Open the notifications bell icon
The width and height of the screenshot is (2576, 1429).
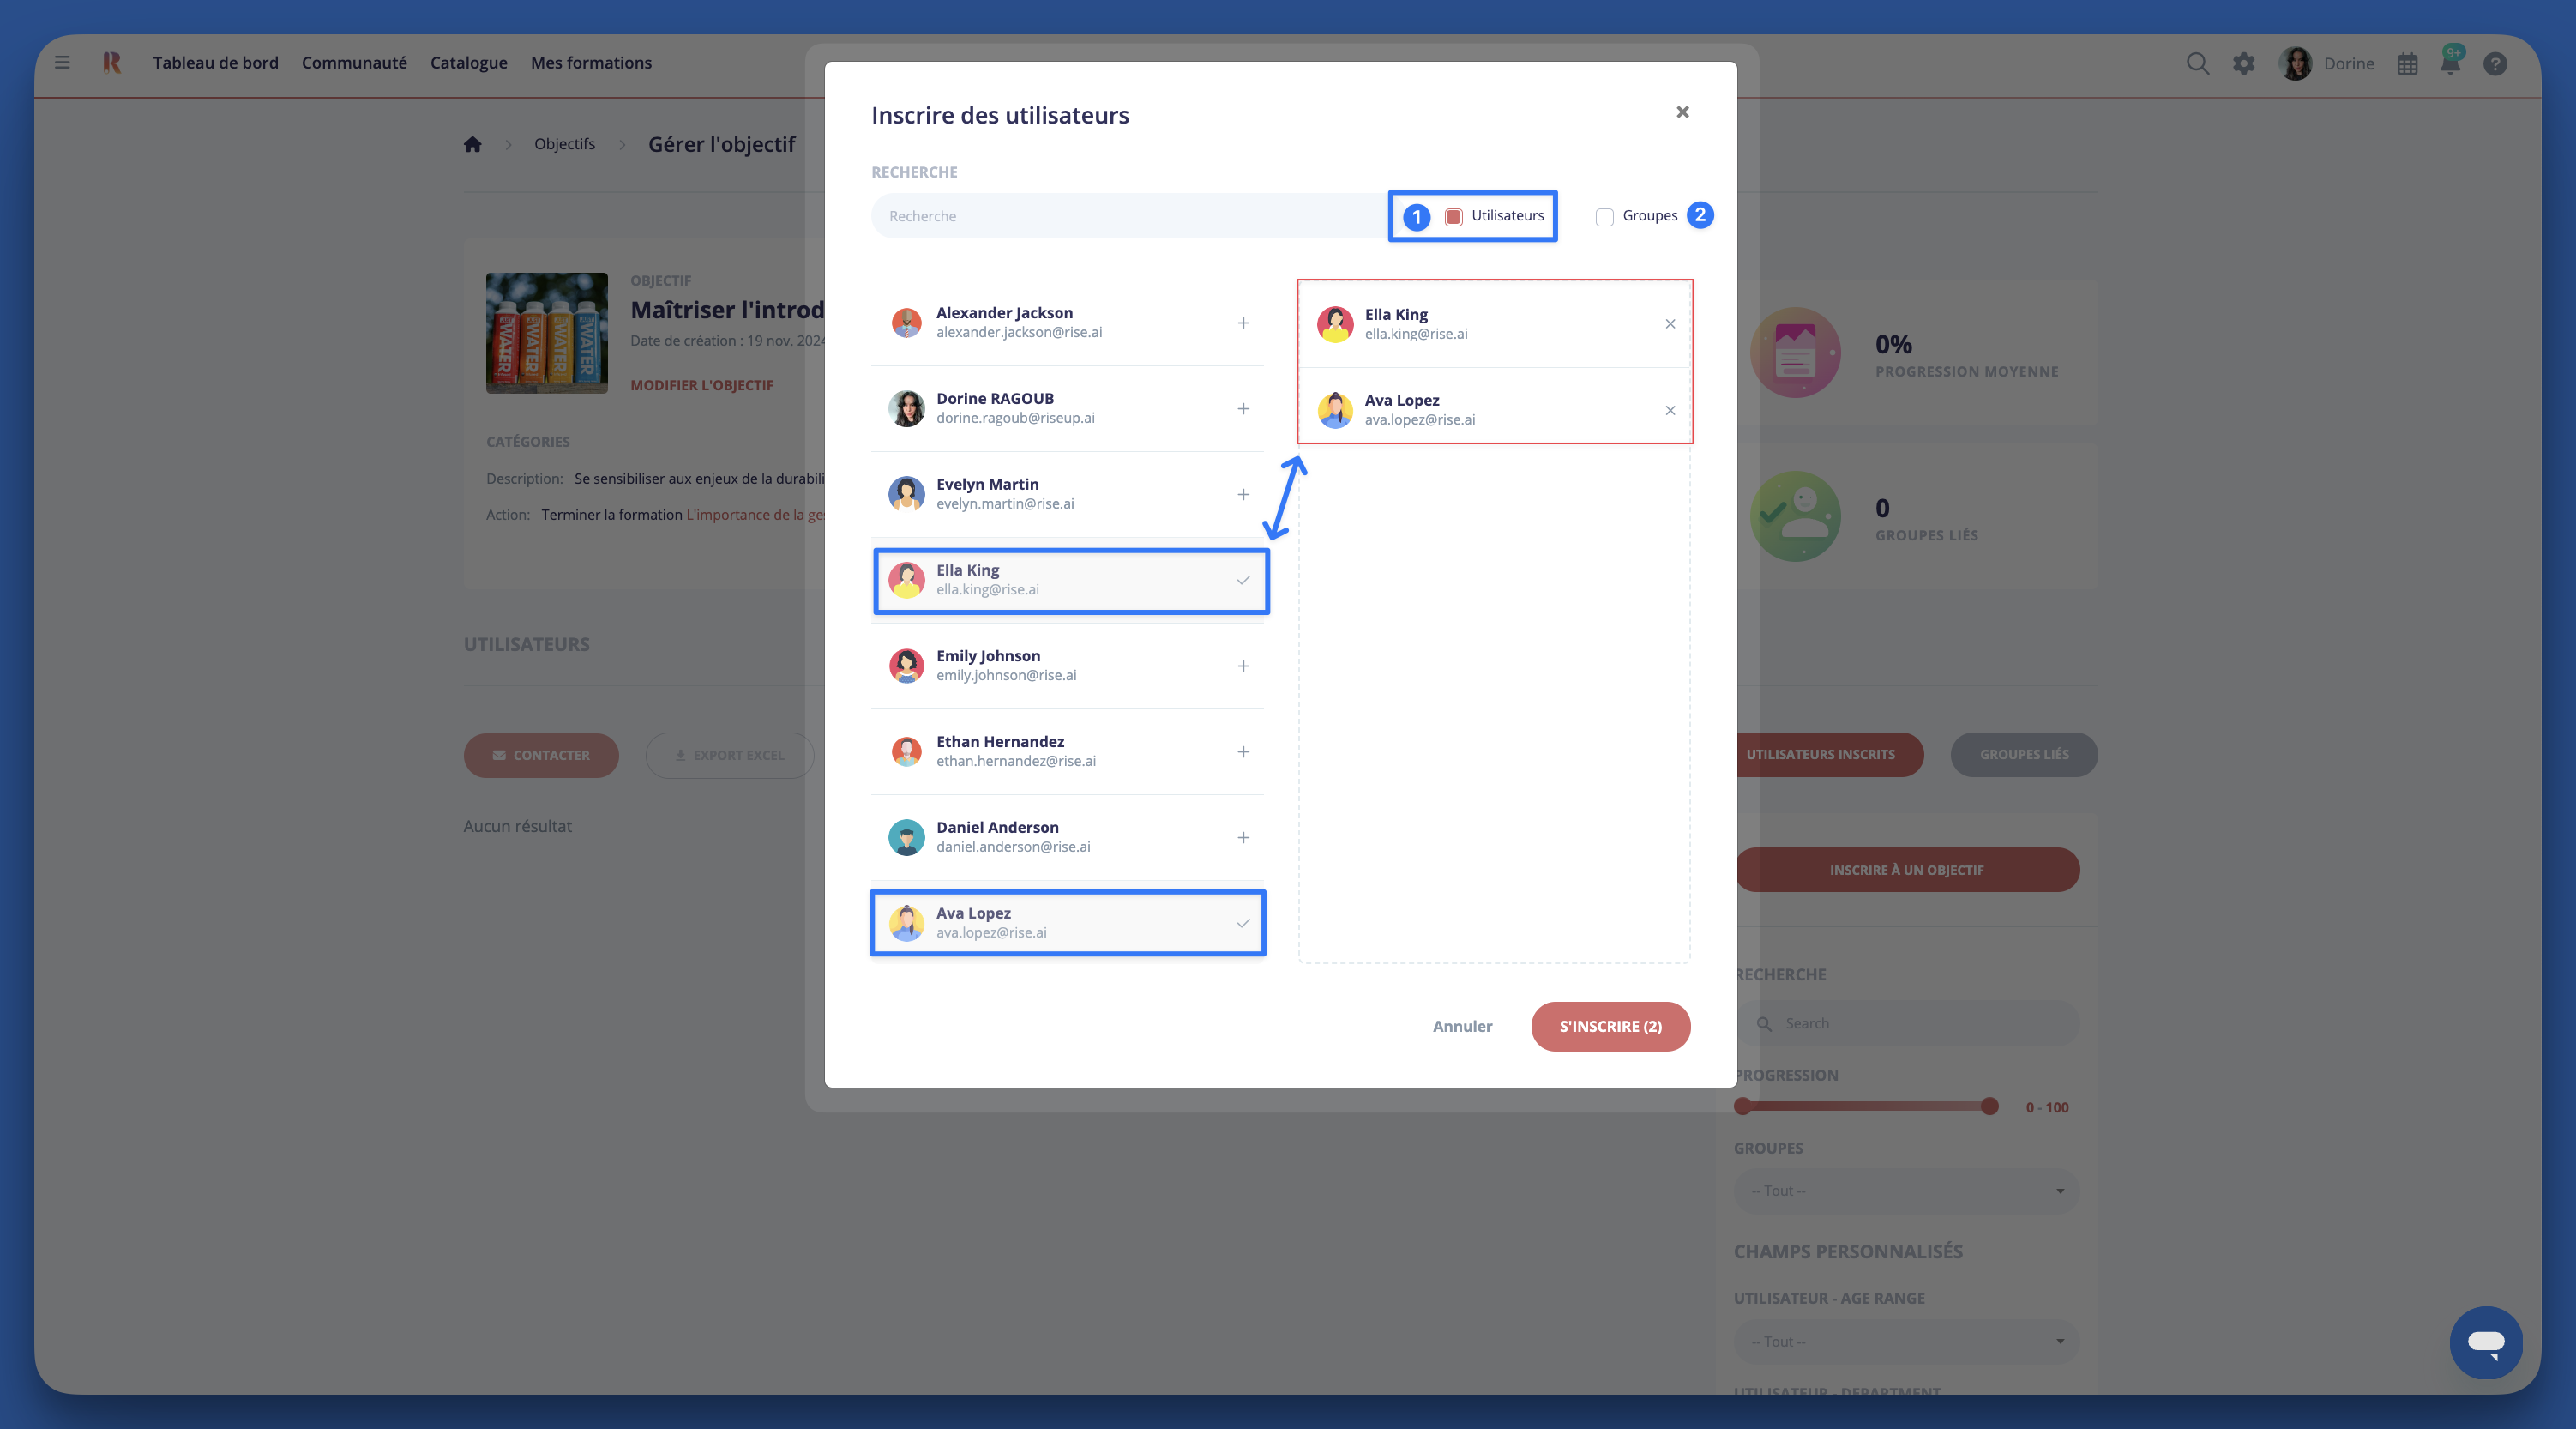click(x=2450, y=64)
